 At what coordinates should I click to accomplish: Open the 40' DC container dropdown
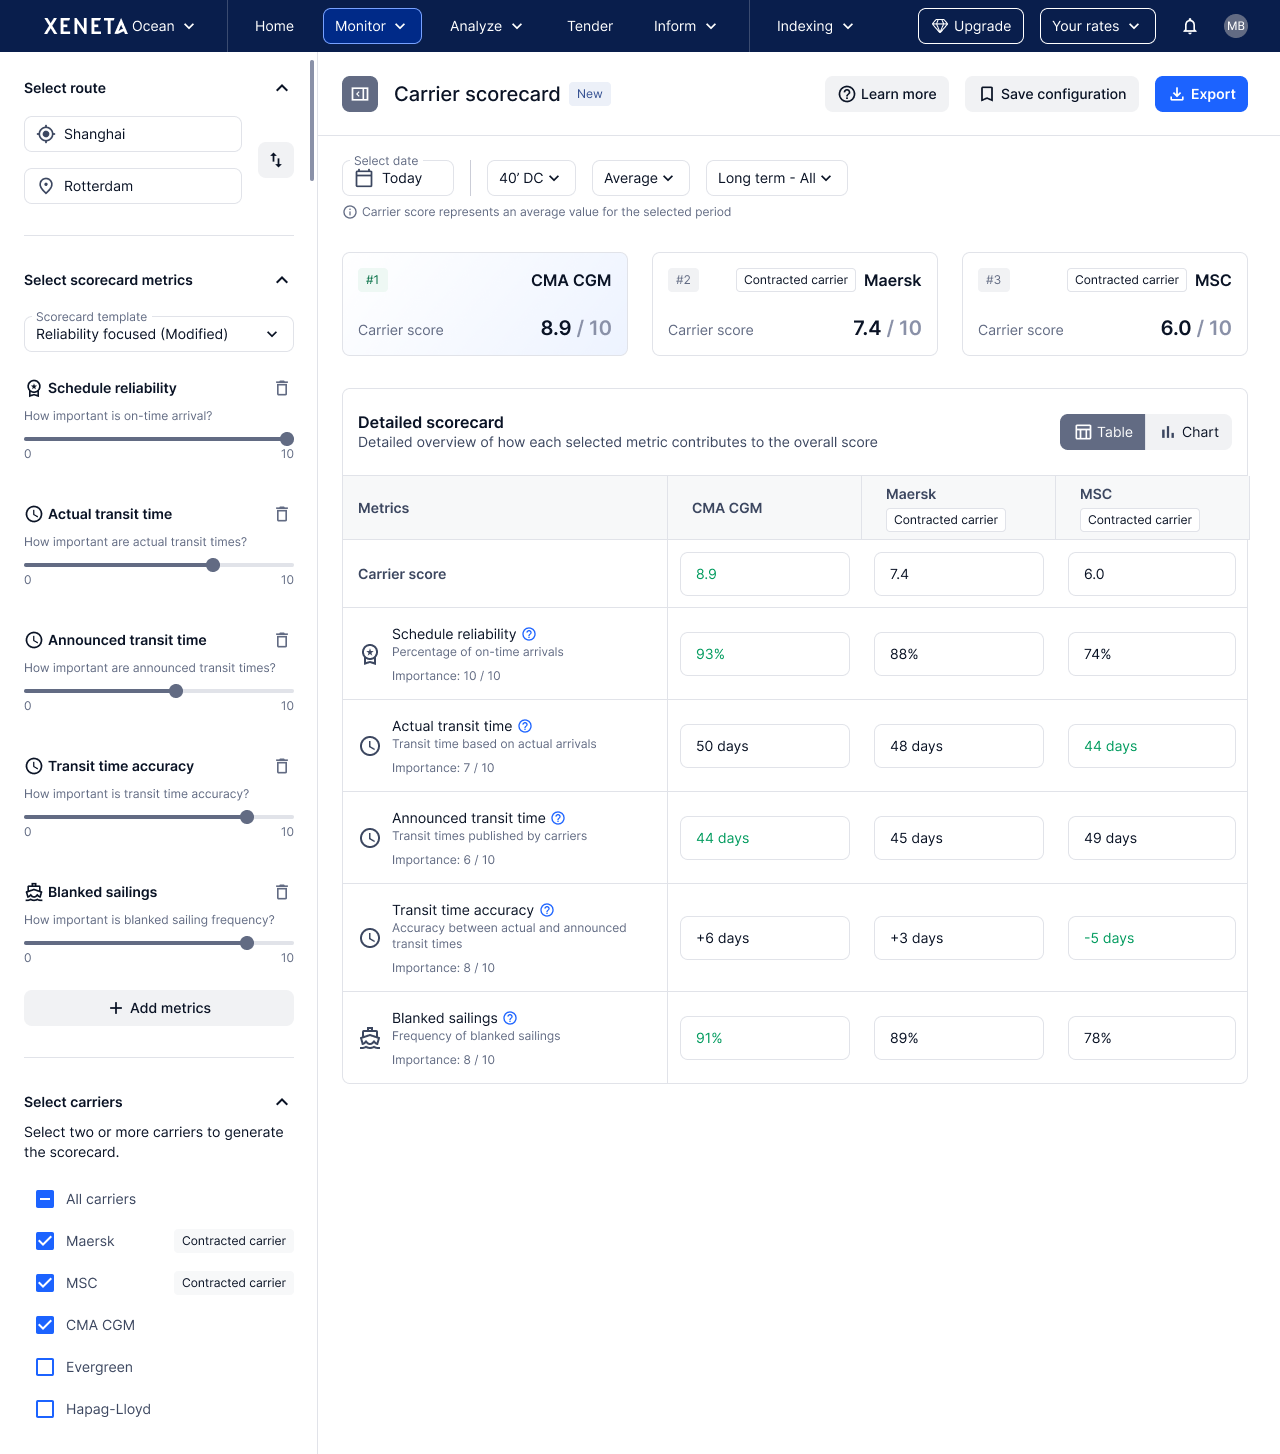click(530, 178)
